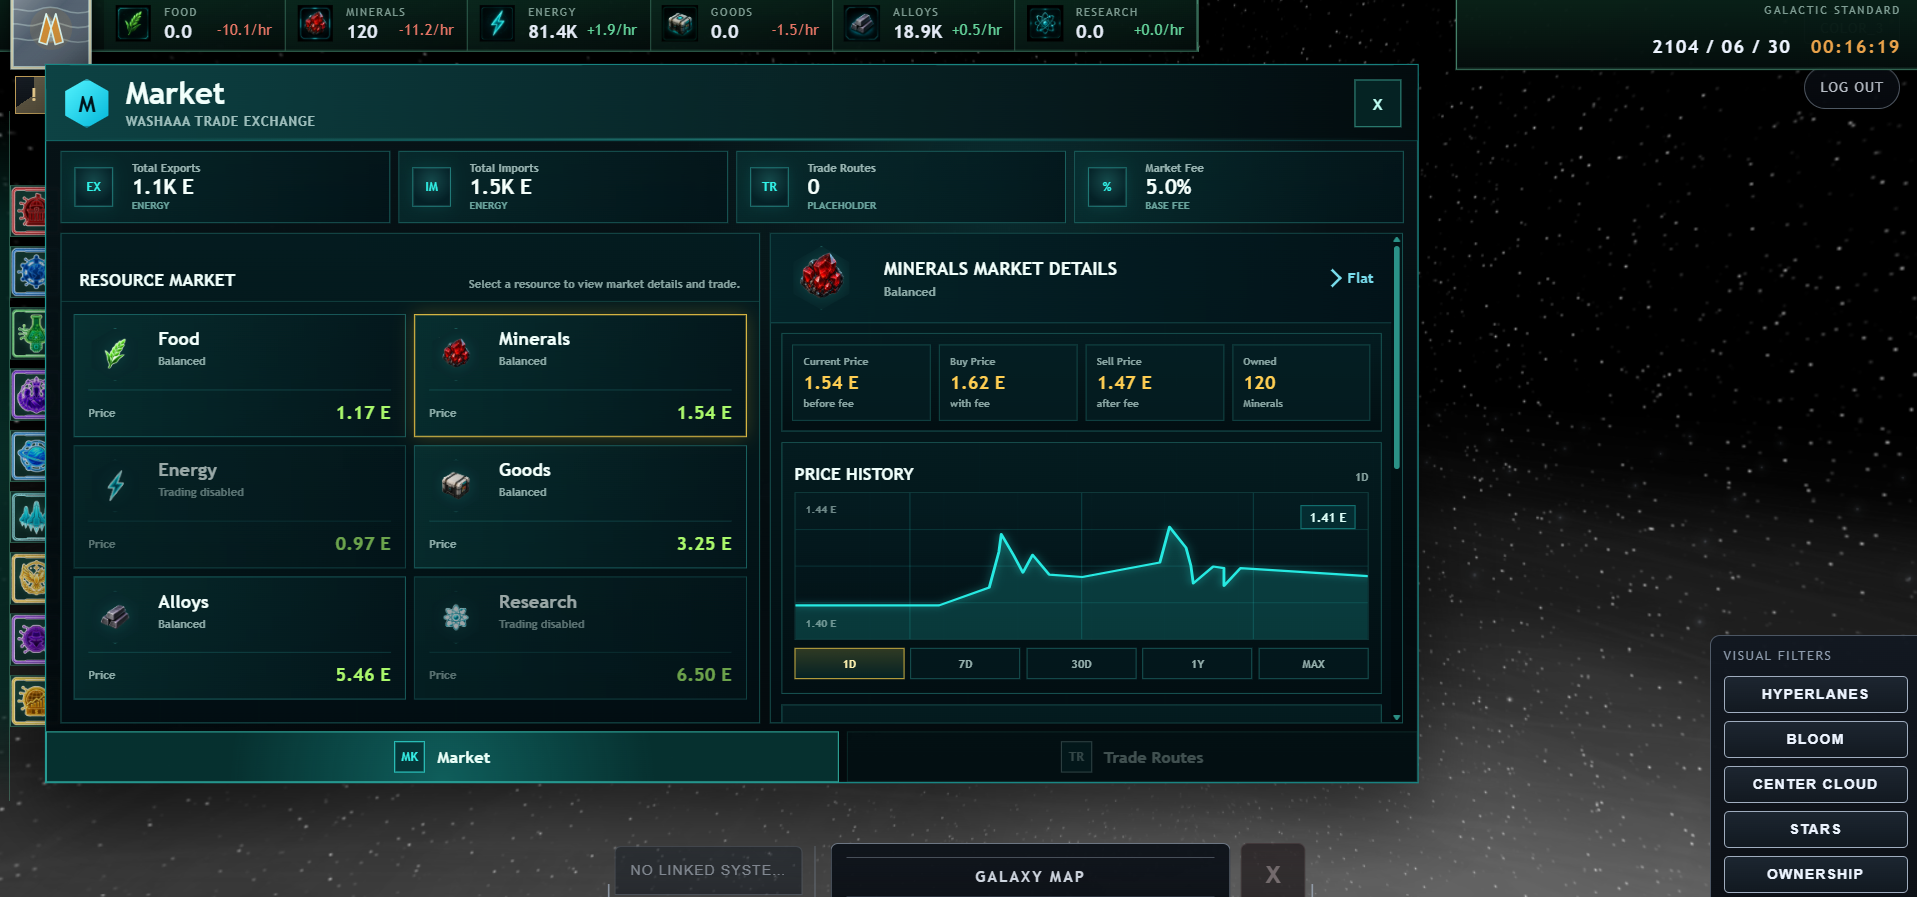The width and height of the screenshot is (1917, 897).
Task: Select the Energy resource card
Action: click(x=239, y=507)
